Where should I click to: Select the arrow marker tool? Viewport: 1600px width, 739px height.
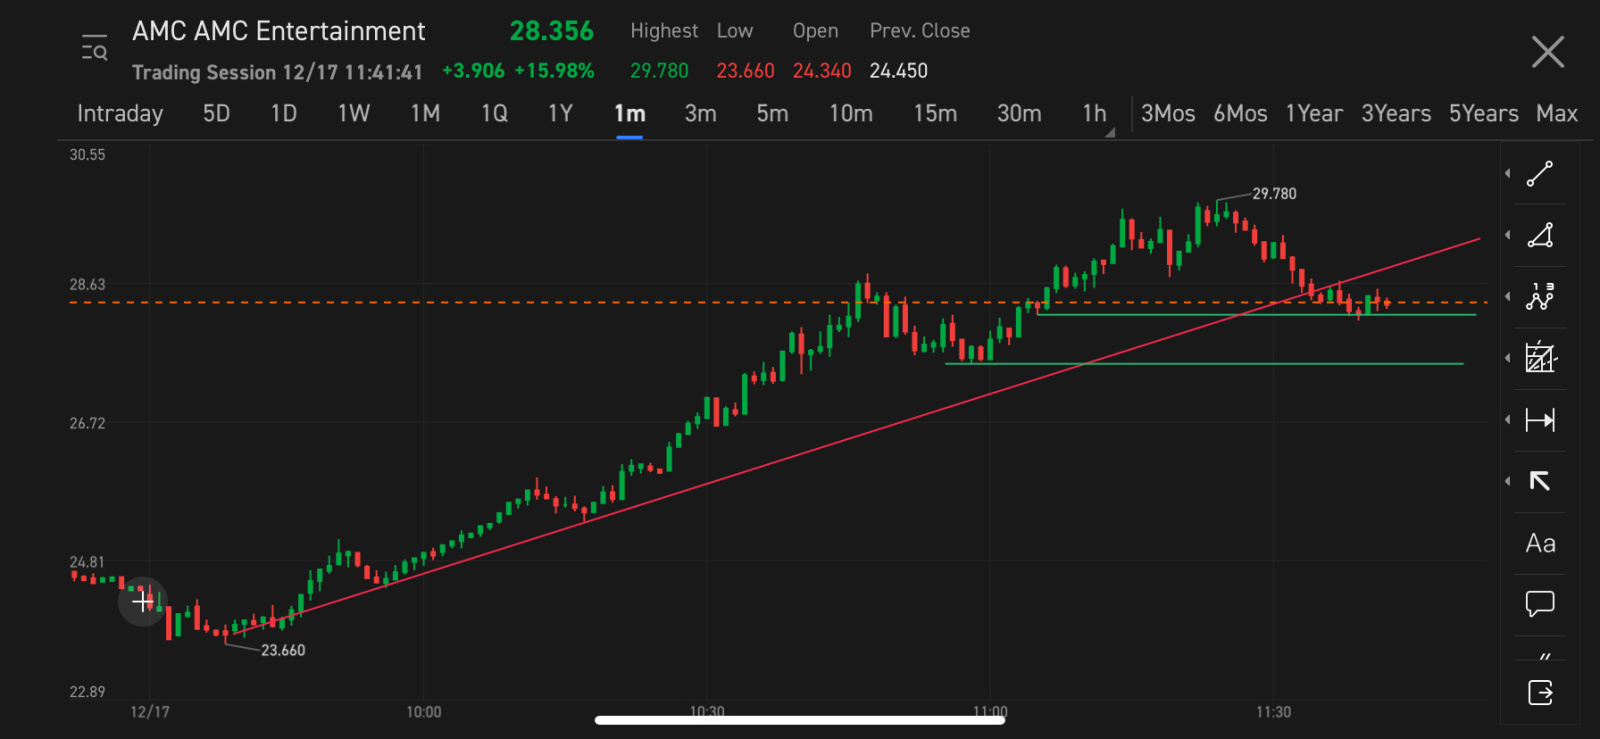click(1540, 481)
